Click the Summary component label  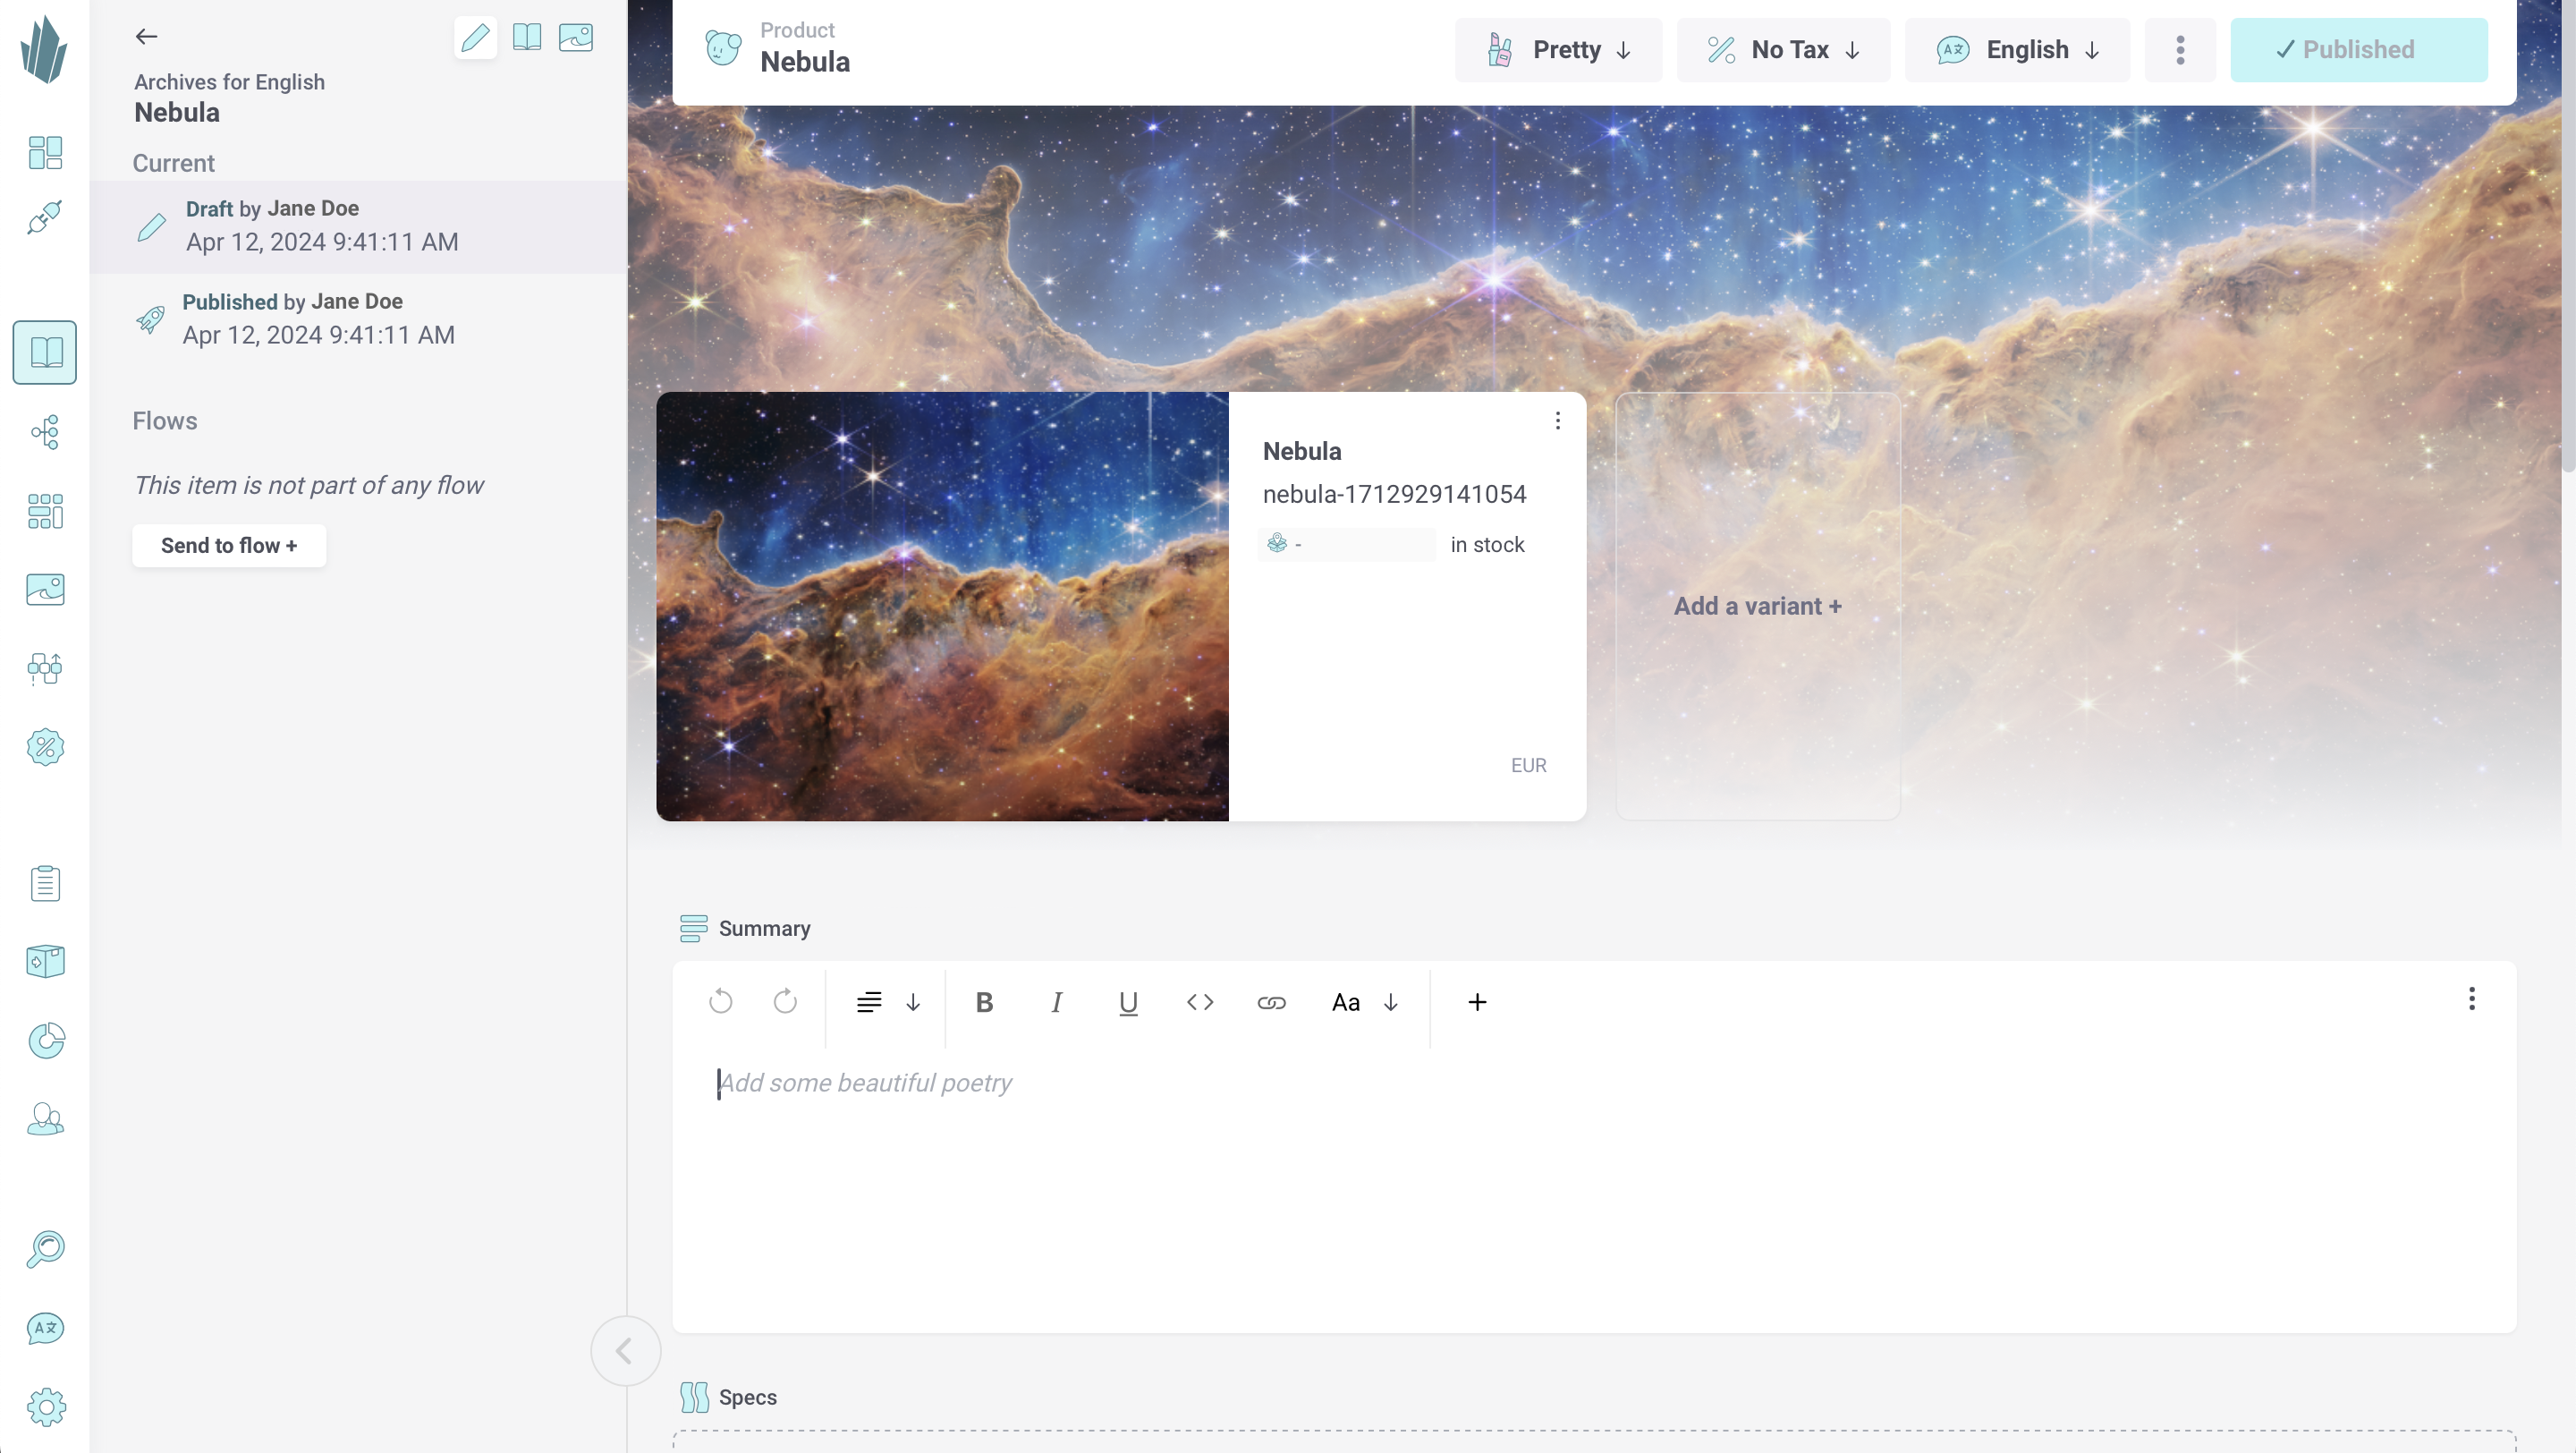pos(764,929)
